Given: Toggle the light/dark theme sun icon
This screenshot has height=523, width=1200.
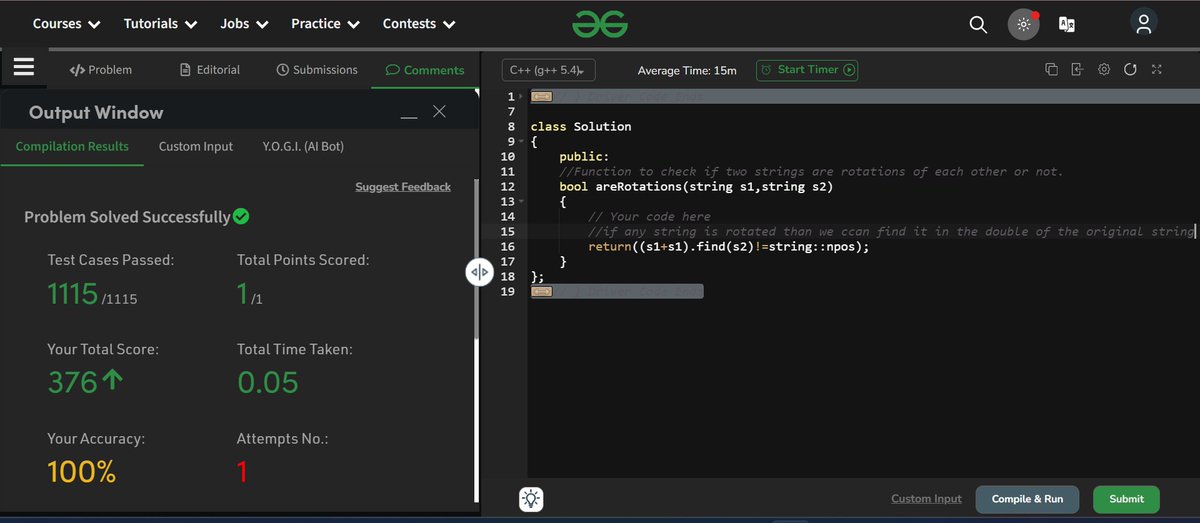Looking at the screenshot, I should (1022, 24).
